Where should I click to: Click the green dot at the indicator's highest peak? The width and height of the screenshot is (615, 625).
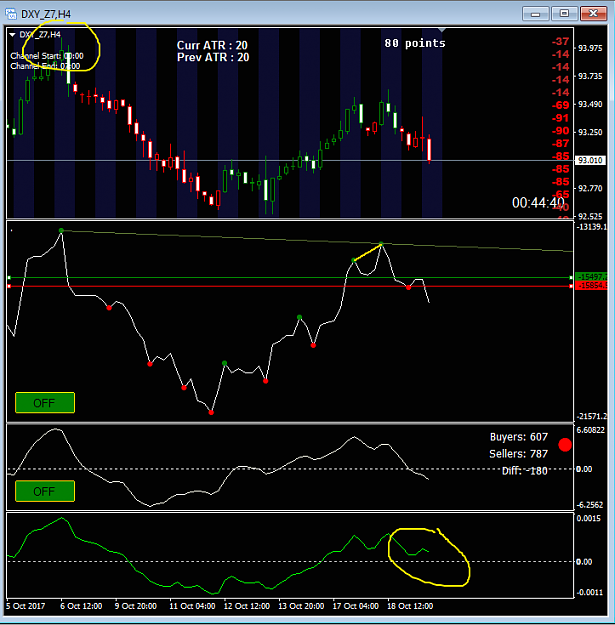coord(61,230)
